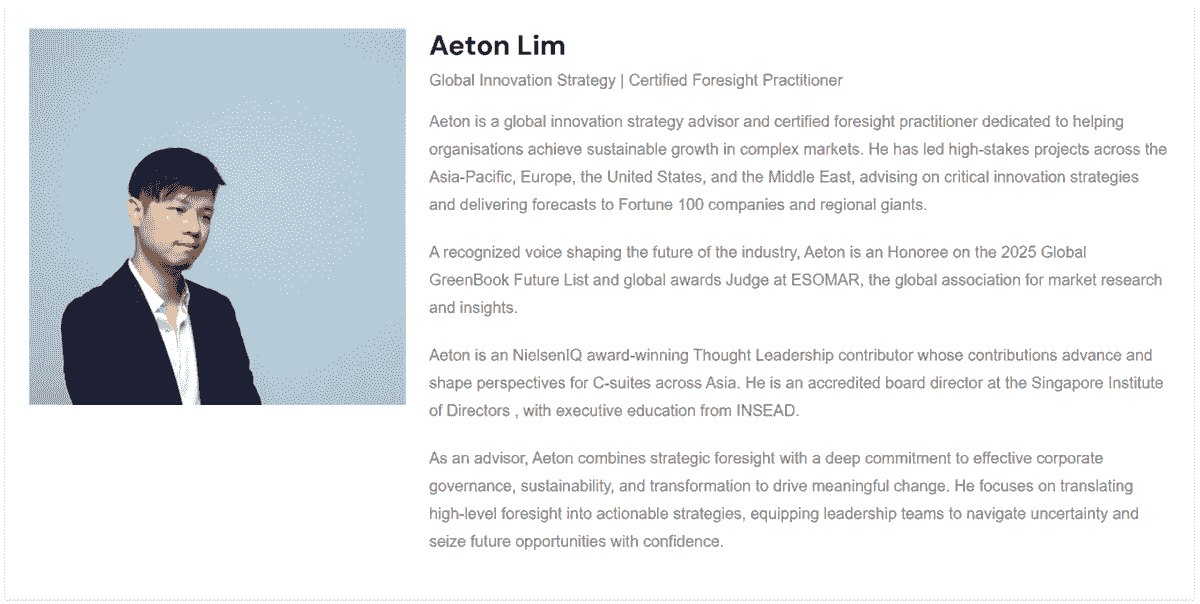Click the Certified Foresight Practitioner title text
The height and width of the screenshot is (604, 1200).
point(736,80)
